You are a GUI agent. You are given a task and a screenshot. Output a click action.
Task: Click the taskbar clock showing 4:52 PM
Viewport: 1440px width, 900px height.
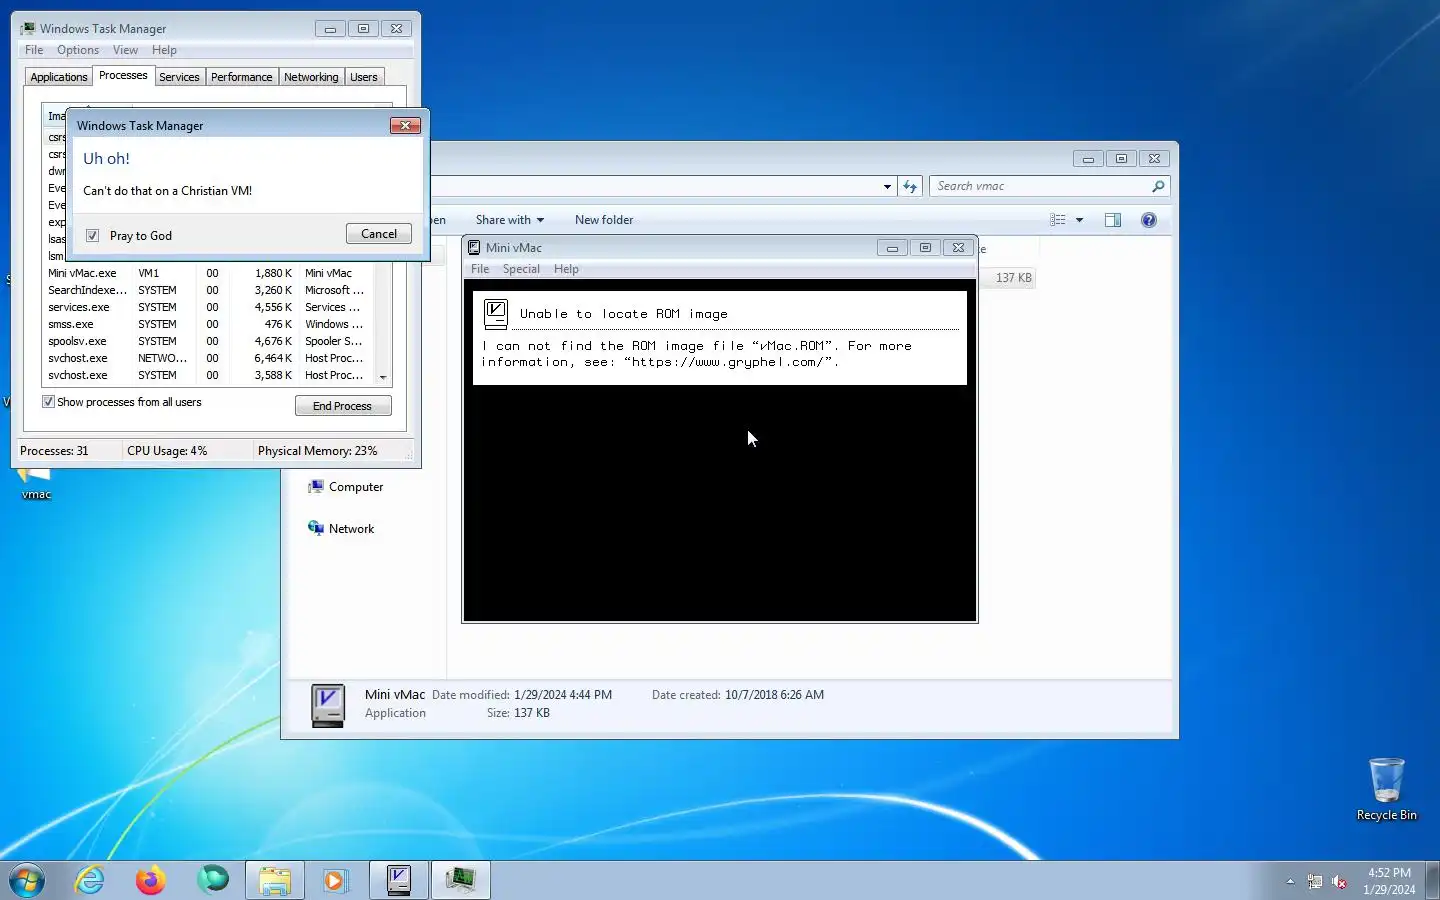click(x=1389, y=881)
